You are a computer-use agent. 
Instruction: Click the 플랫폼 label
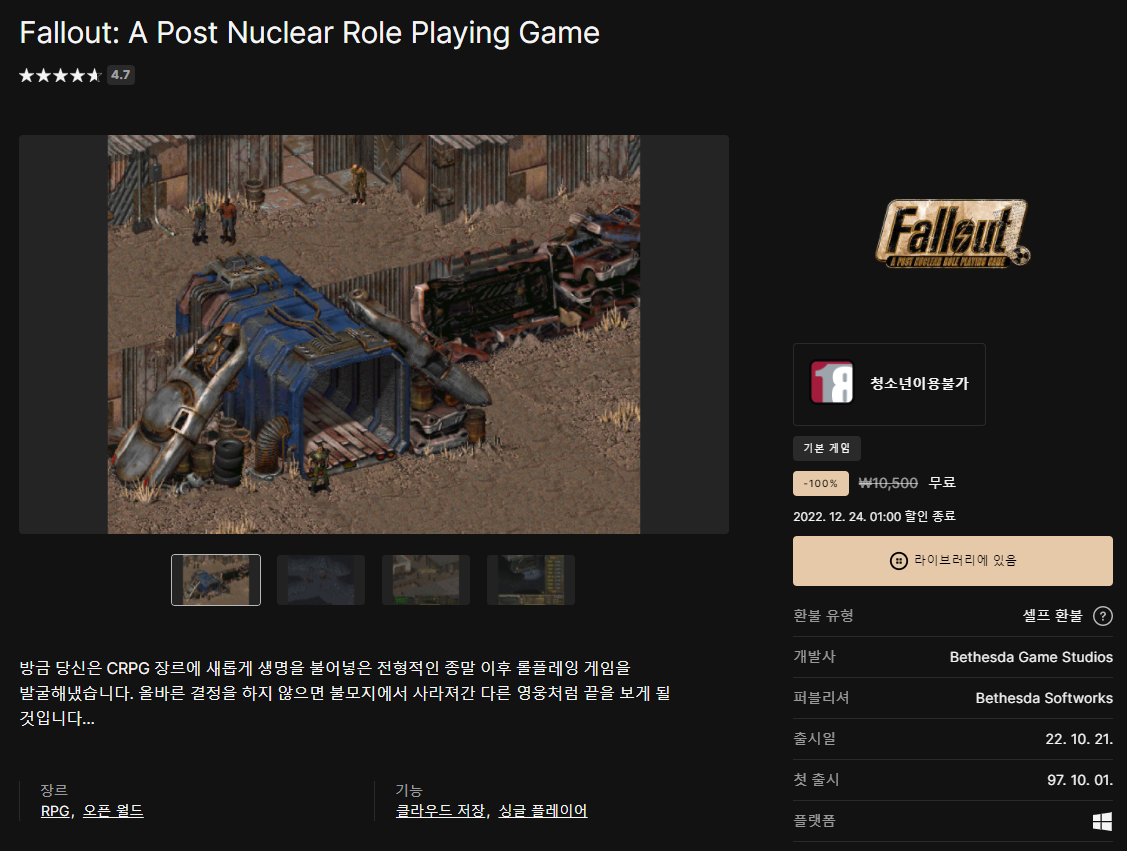click(814, 821)
